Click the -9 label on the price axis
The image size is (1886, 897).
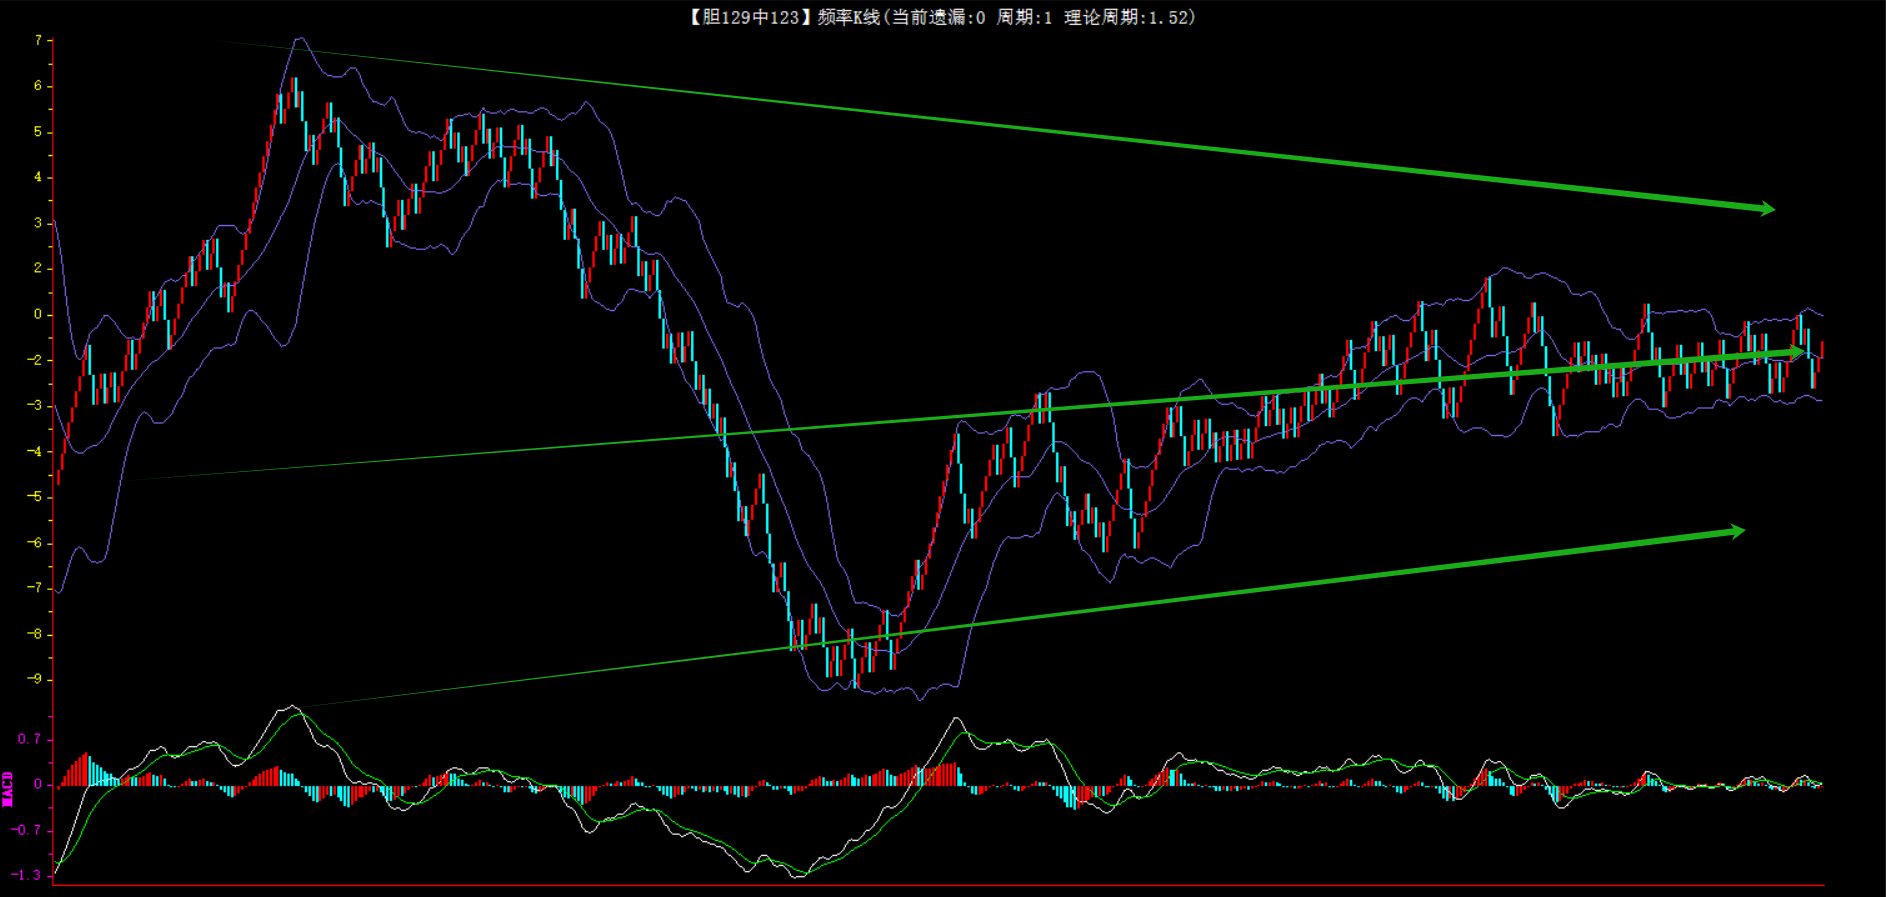tap(35, 679)
